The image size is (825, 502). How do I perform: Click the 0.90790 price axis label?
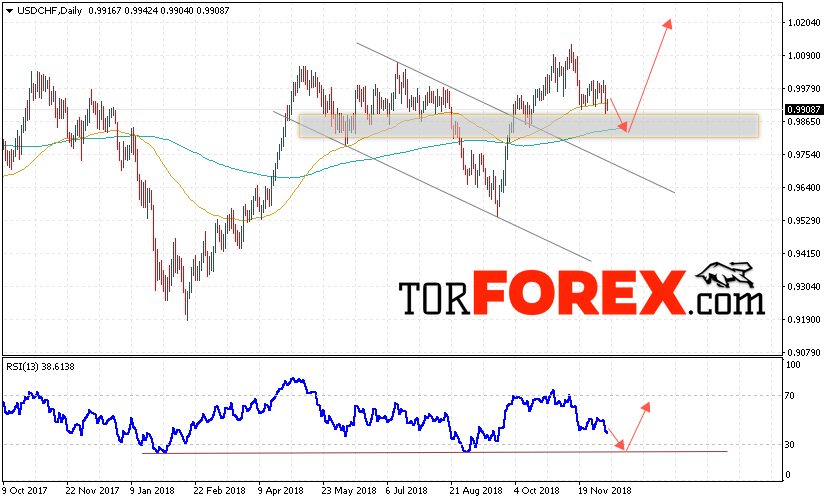804,352
